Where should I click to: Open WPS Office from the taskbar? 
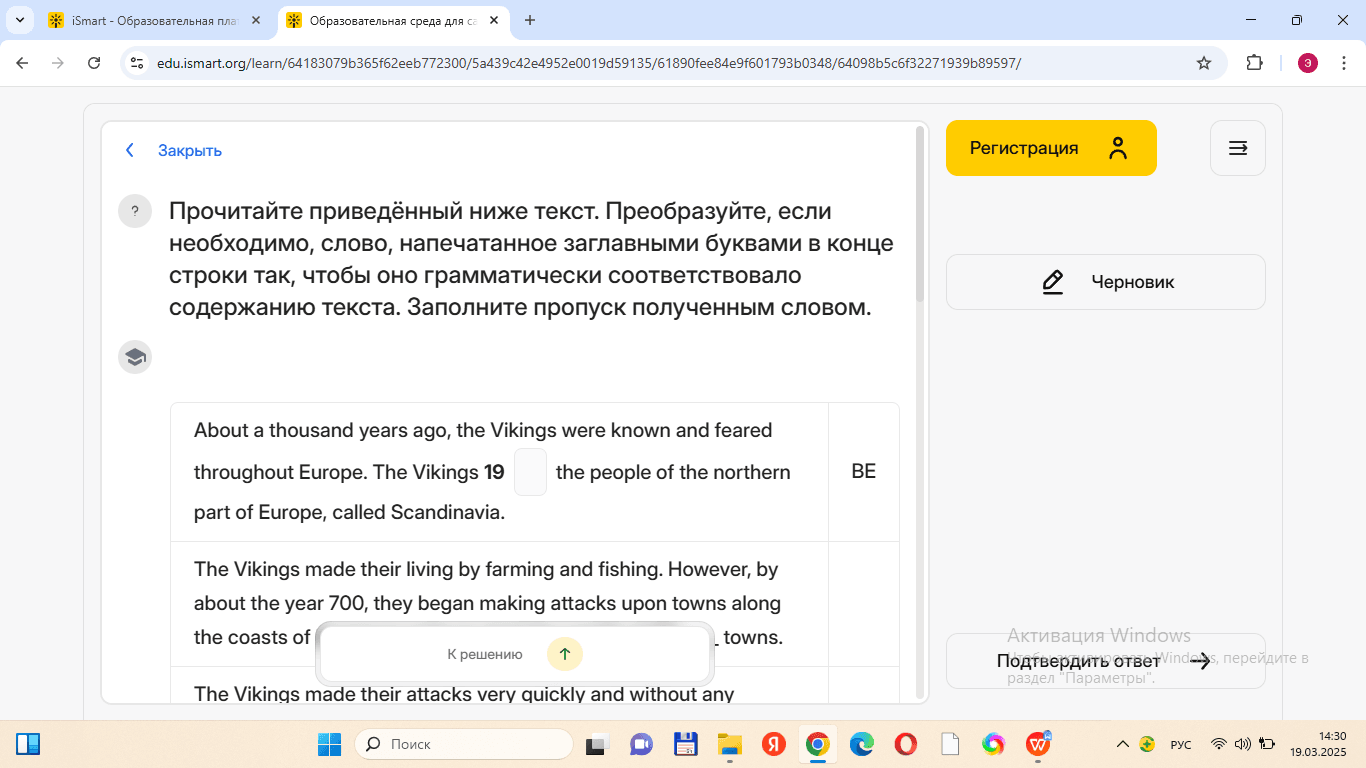coord(1038,744)
